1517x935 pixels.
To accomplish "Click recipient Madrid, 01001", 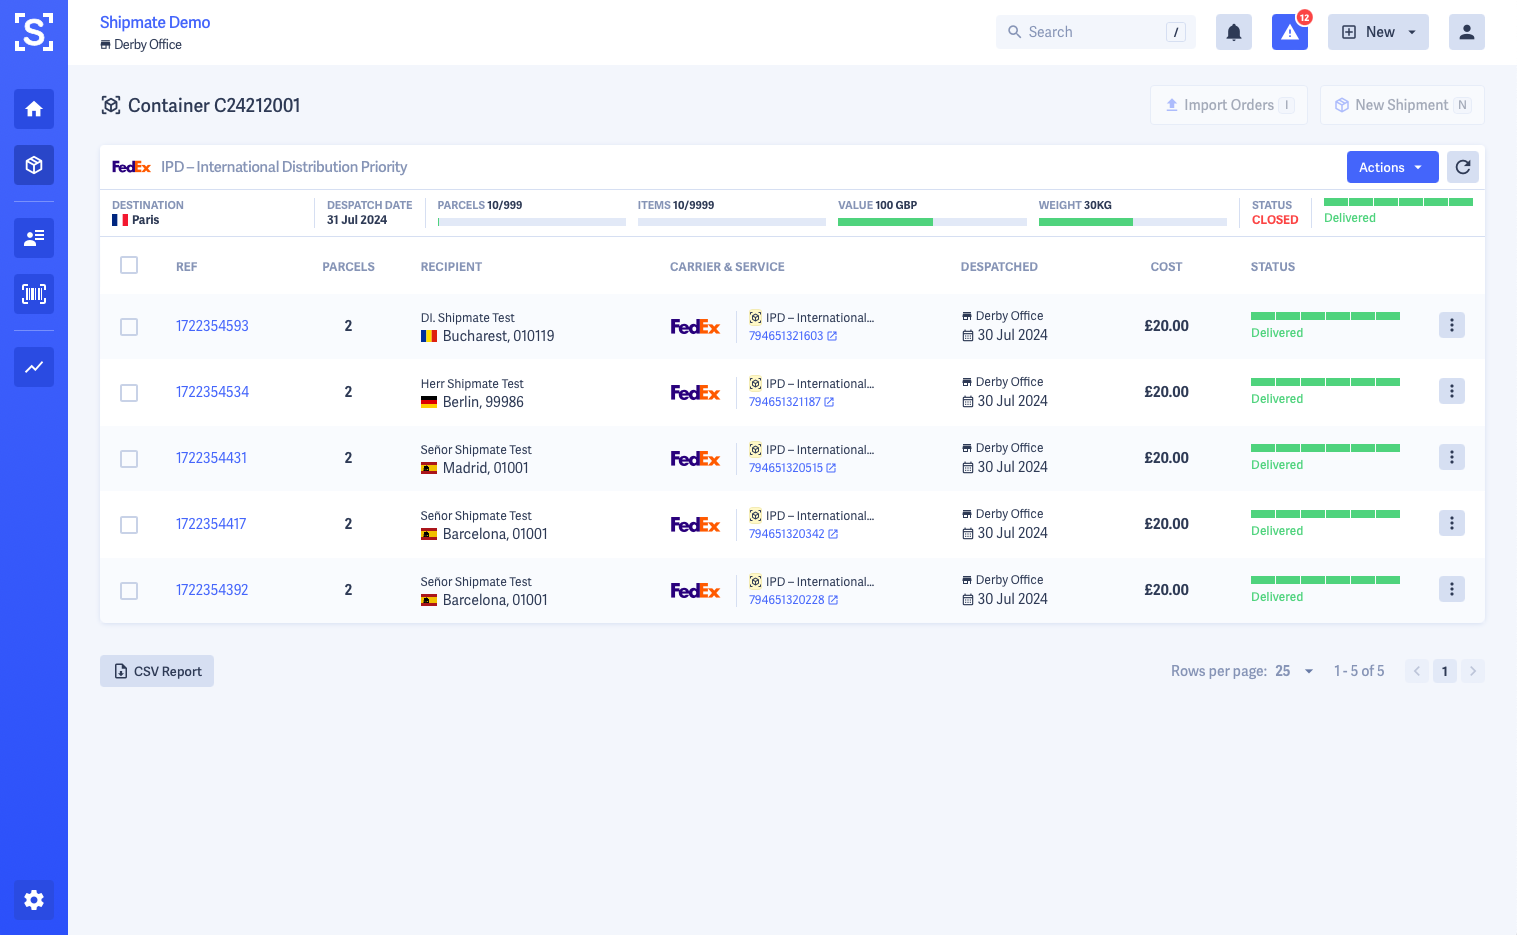I will pyautogui.click(x=486, y=468).
